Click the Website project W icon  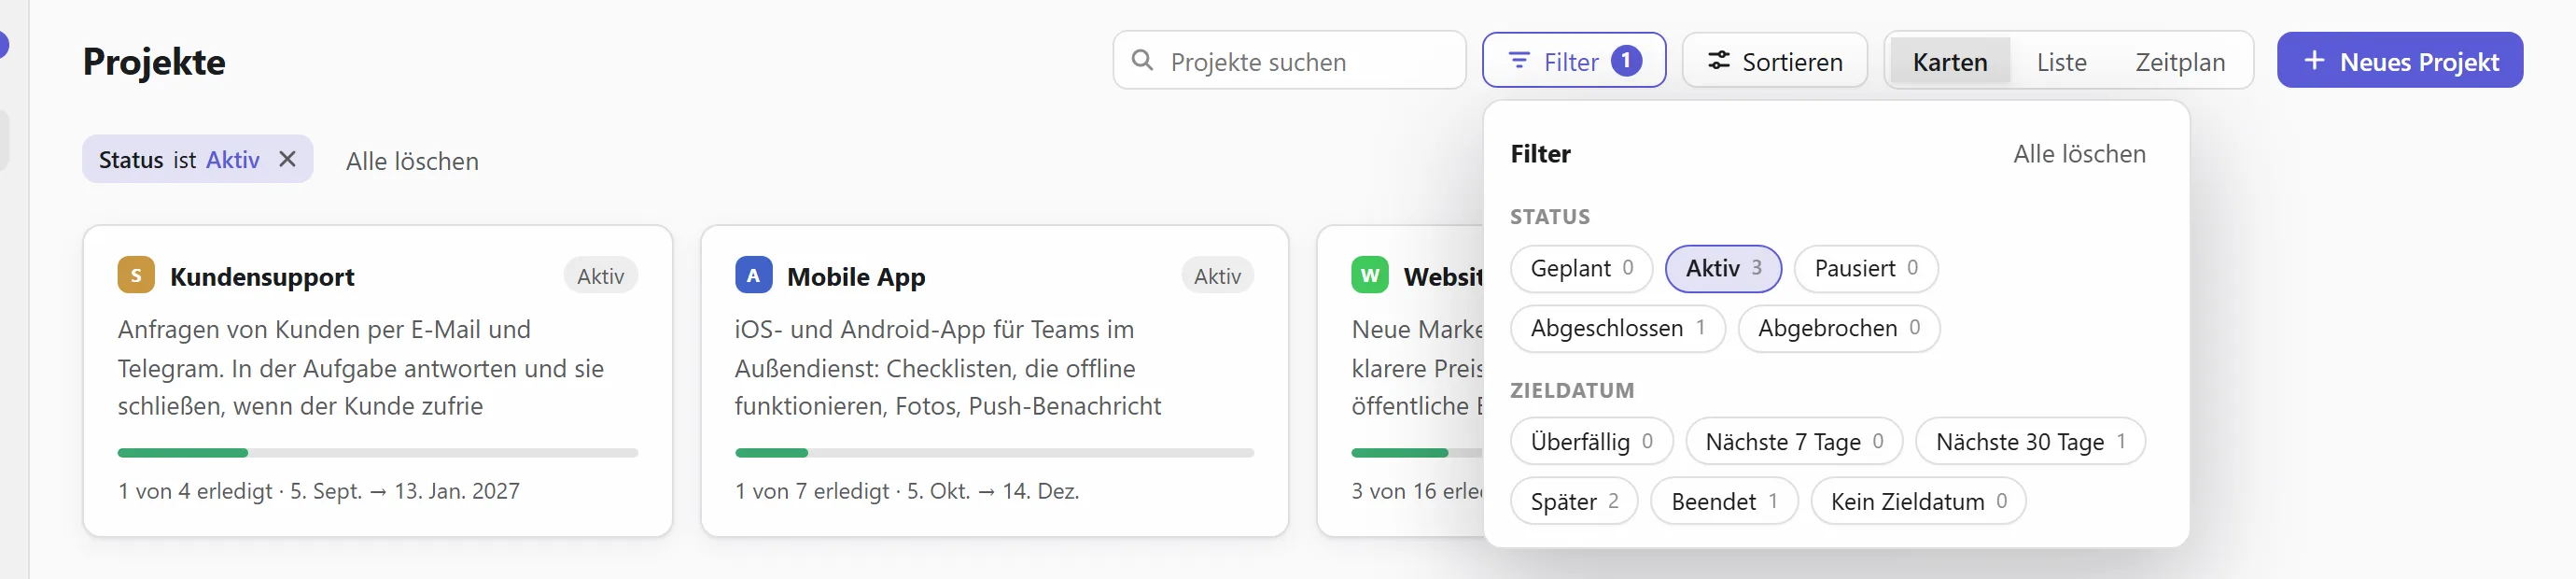(x=1369, y=275)
